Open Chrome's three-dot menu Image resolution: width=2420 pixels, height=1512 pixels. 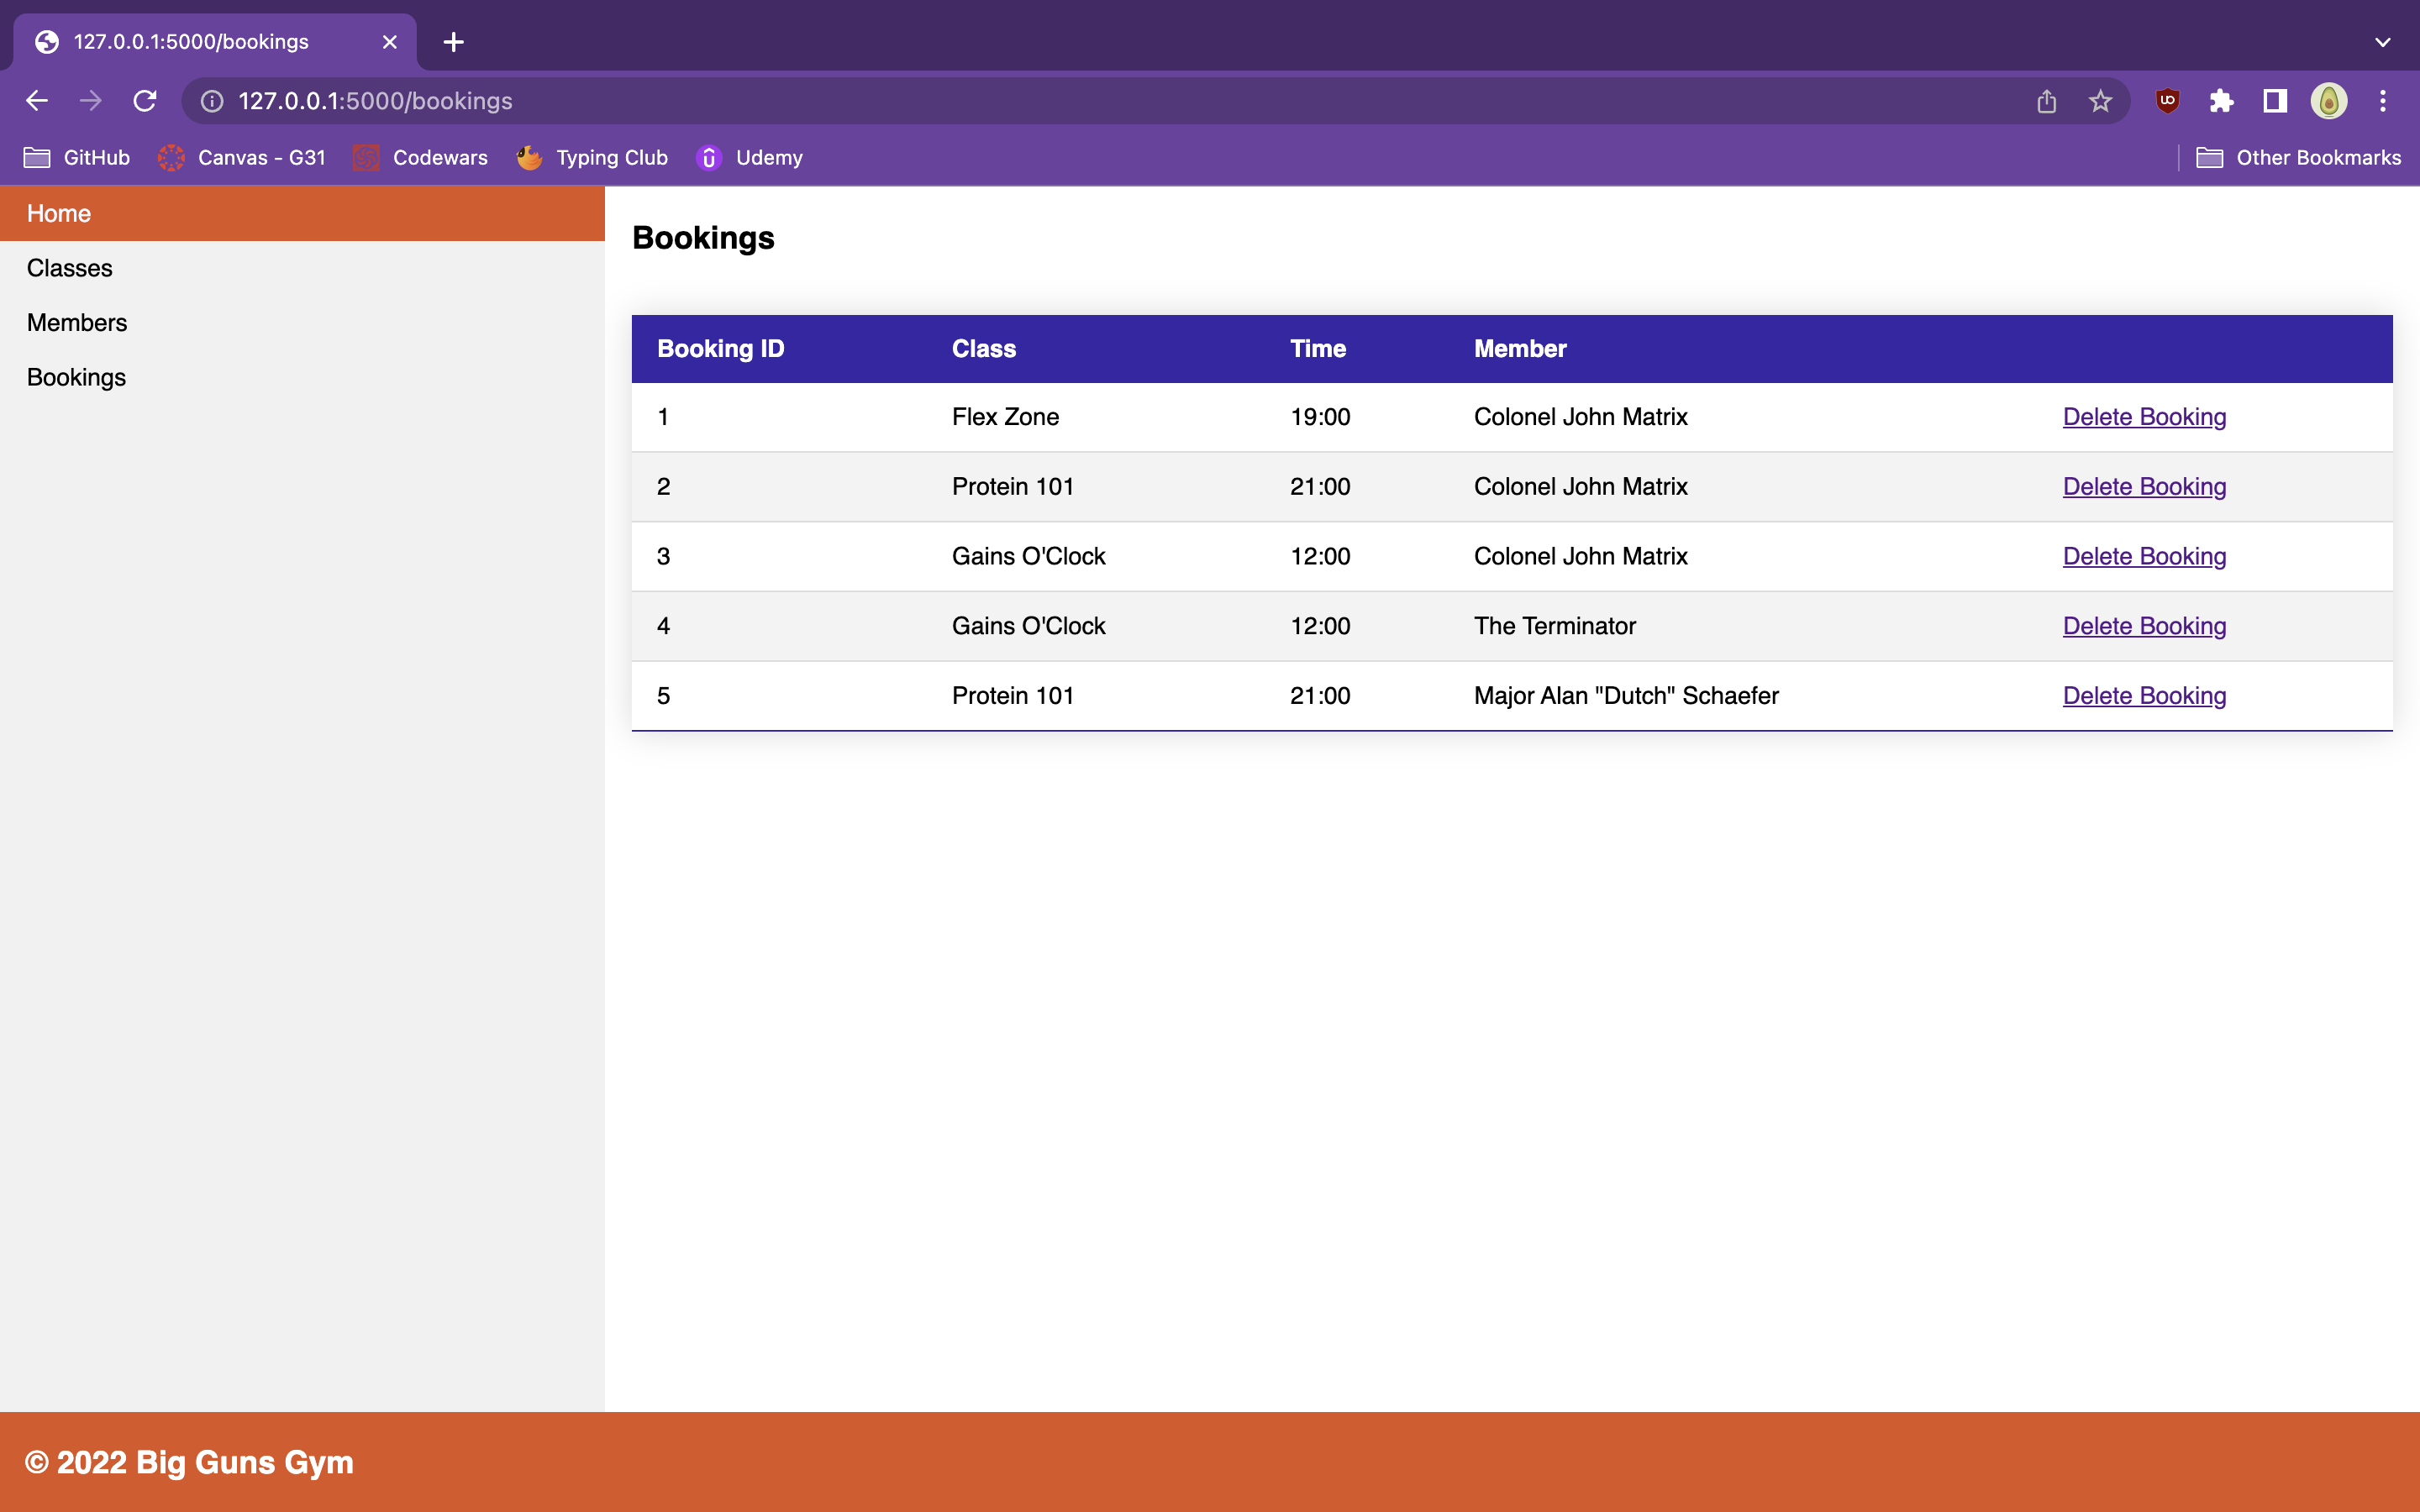2383,101
